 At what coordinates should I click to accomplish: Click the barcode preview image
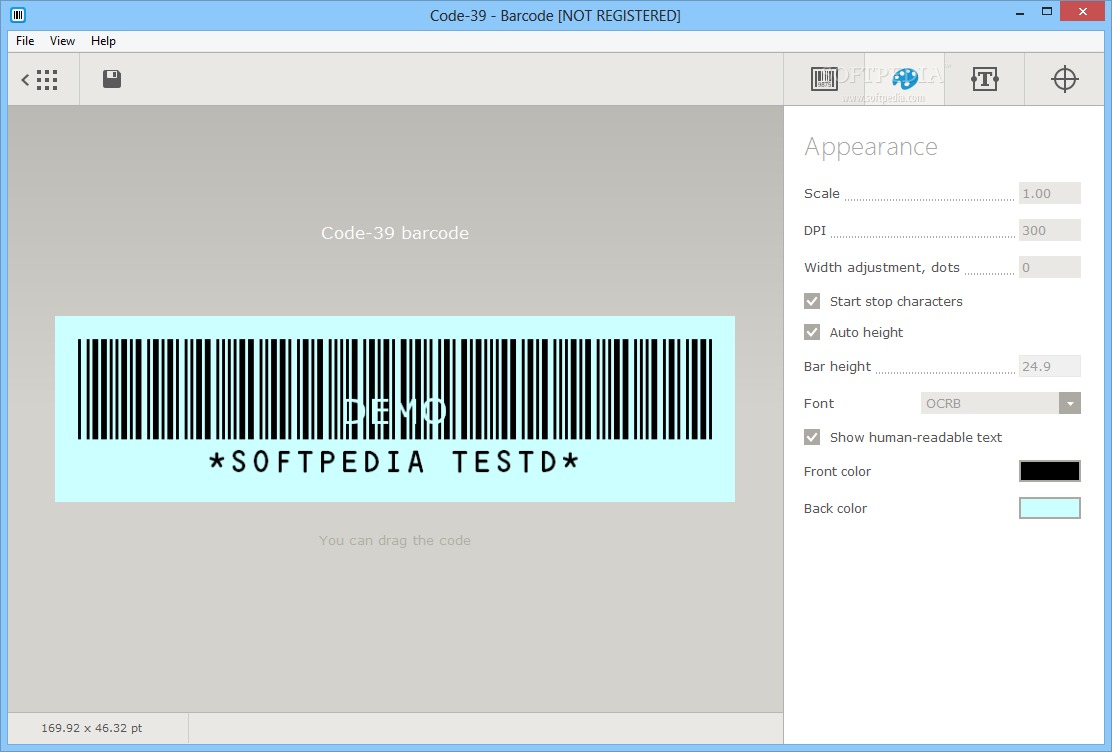(x=395, y=409)
